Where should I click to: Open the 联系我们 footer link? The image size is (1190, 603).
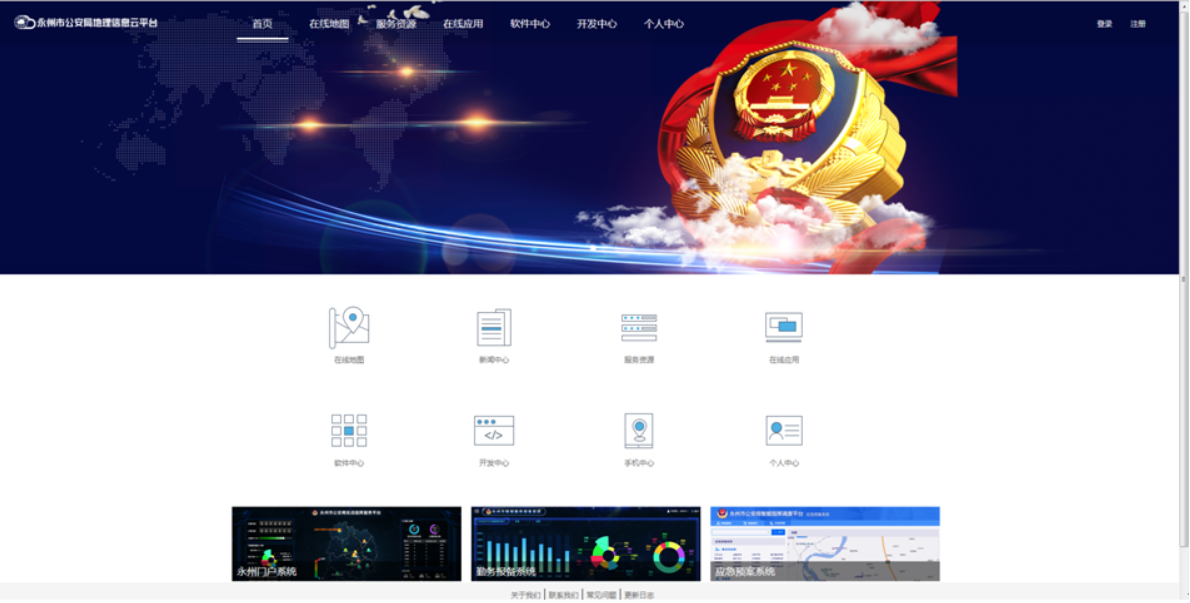(563, 595)
